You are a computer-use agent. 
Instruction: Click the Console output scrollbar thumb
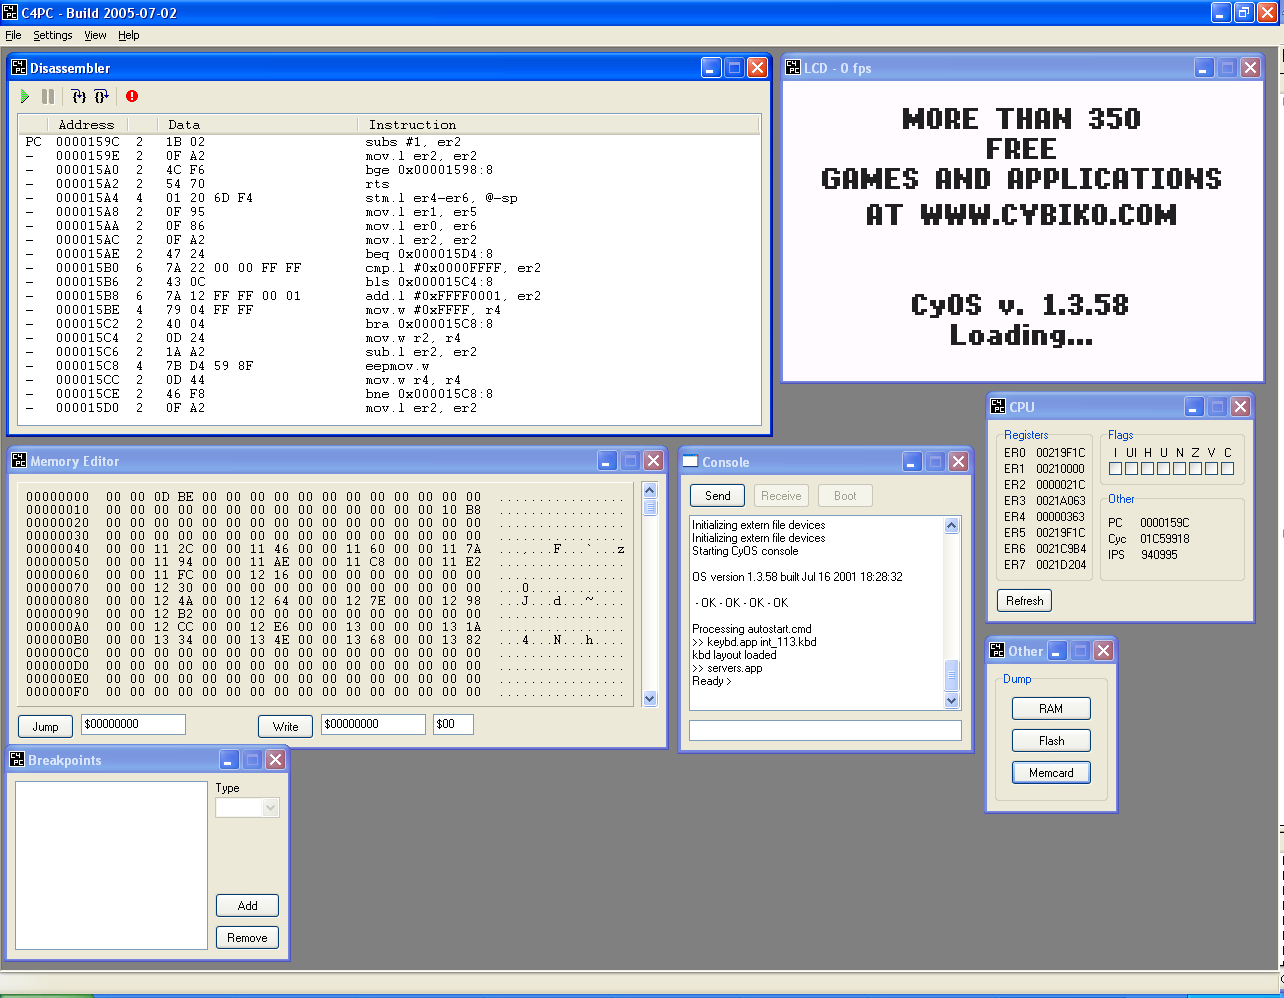[x=952, y=675]
